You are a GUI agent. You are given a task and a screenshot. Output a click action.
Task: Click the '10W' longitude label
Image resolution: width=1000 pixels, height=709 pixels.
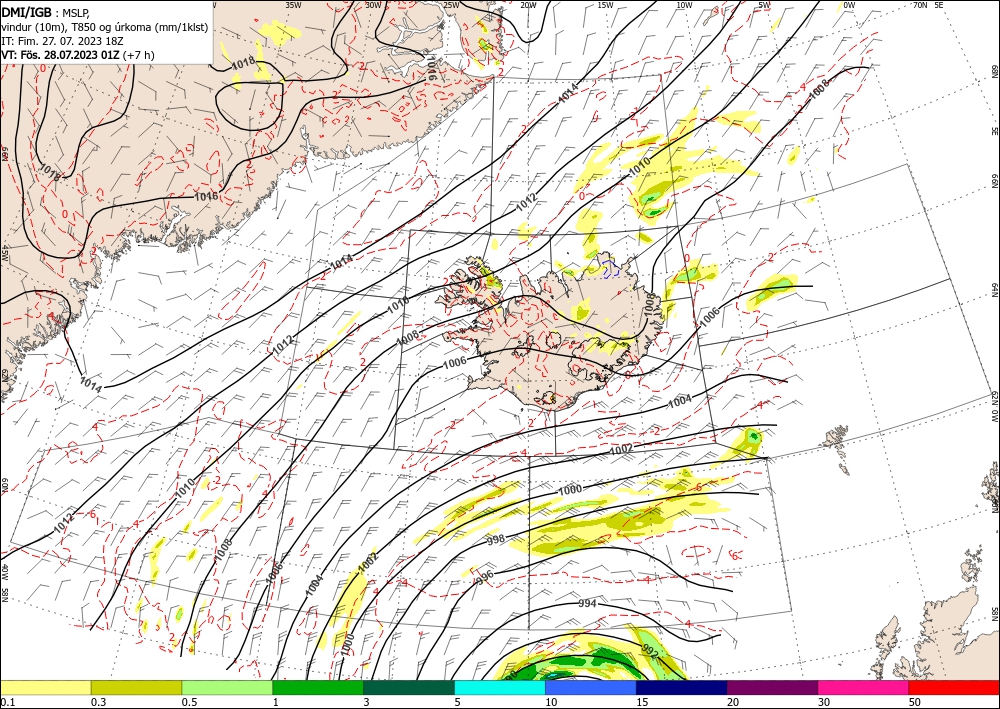point(684,5)
